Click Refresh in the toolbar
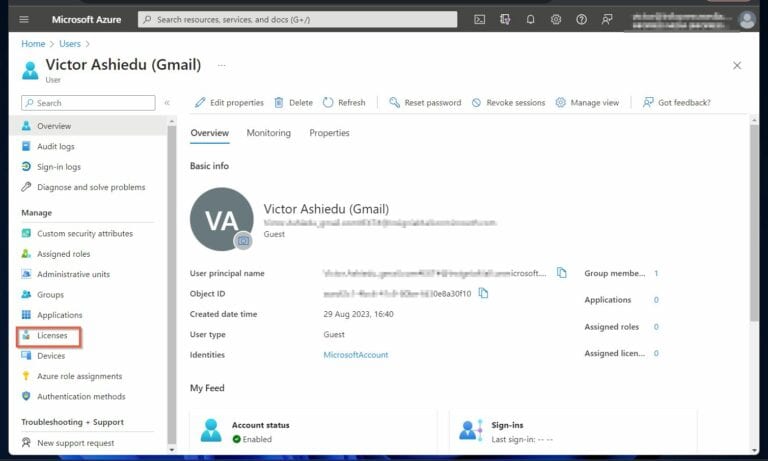 tap(344, 102)
